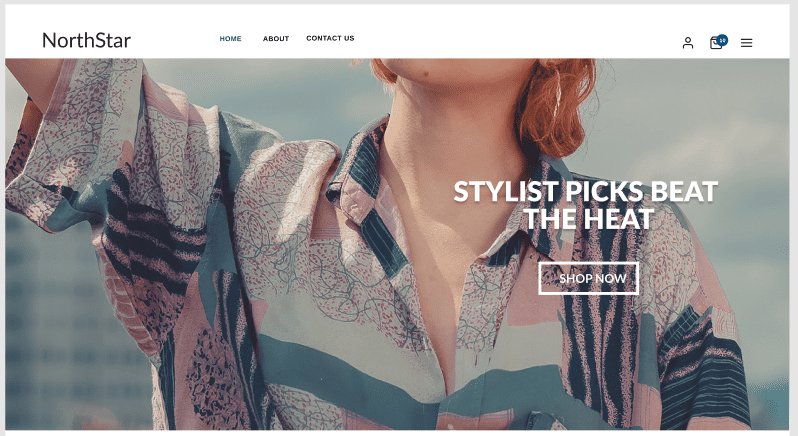Expand the hamburger menu icon
The height and width of the screenshot is (436, 798).
(746, 43)
